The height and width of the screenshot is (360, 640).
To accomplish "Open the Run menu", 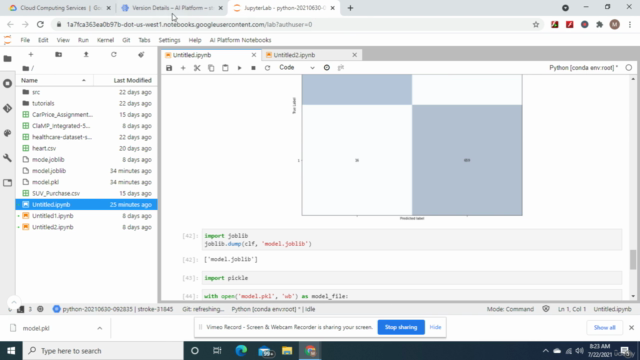I will tap(83, 40).
